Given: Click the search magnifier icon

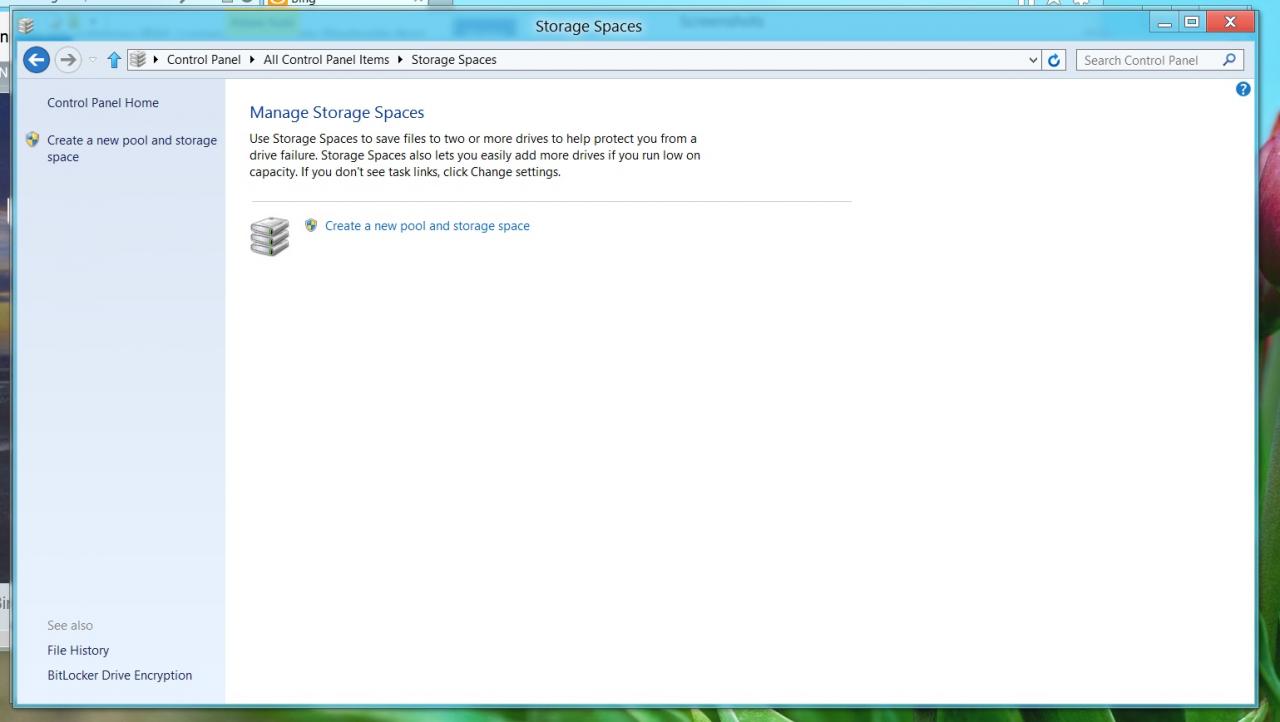Looking at the screenshot, I should (1230, 60).
